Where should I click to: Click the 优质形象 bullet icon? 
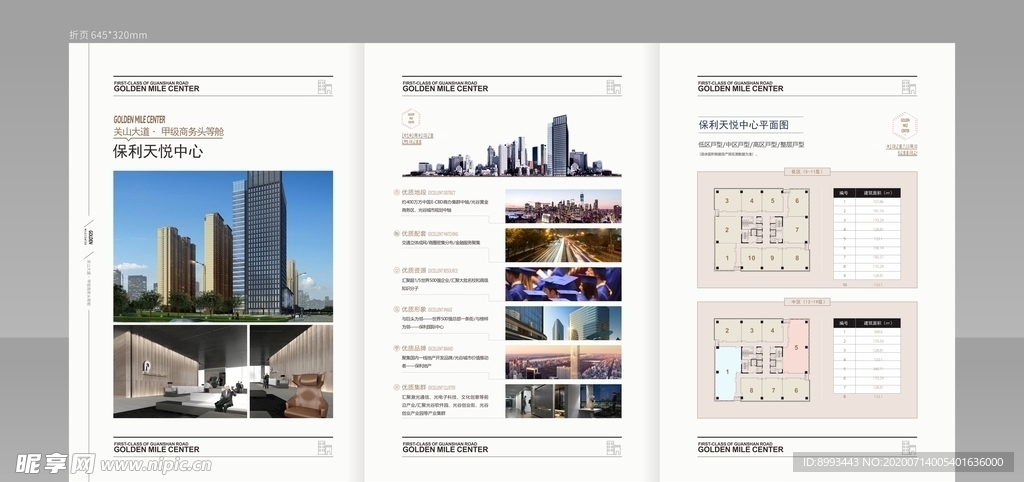point(397,309)
